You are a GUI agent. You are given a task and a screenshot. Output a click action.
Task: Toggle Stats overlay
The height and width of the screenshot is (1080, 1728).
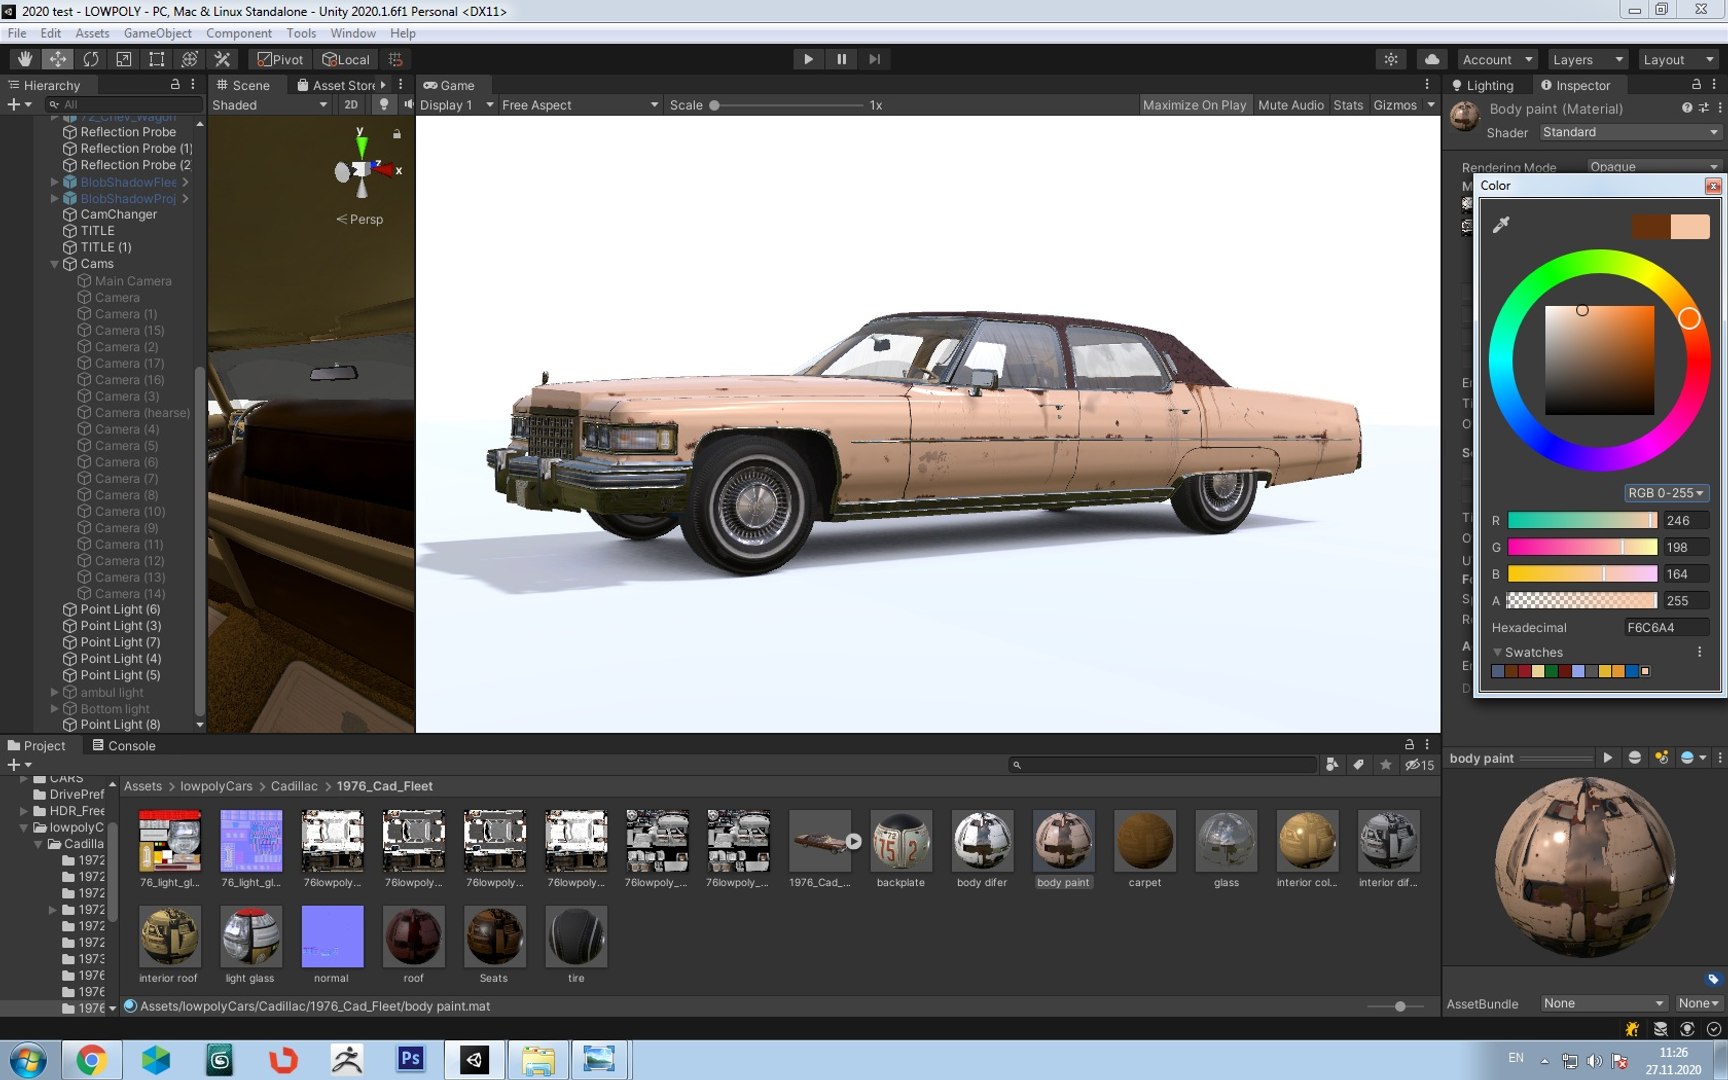click(1348, 105)
